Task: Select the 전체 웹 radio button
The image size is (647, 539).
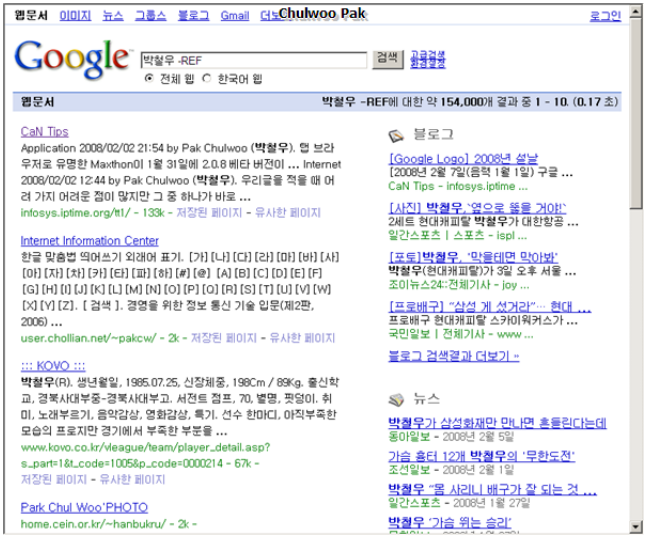Action: pos(149,78)
